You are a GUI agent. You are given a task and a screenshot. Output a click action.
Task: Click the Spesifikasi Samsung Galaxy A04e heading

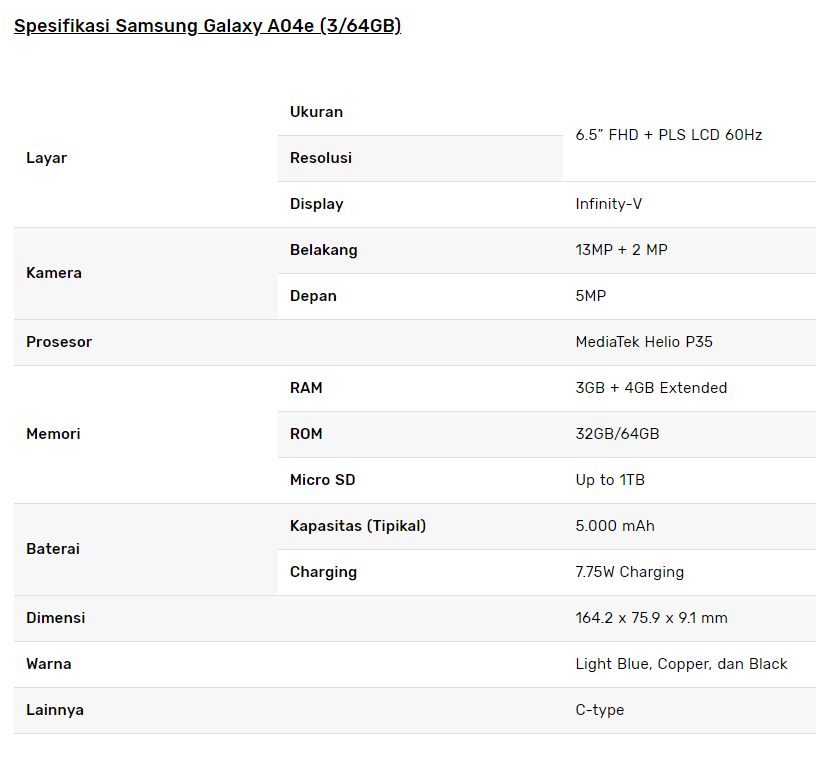click(207, 26)
